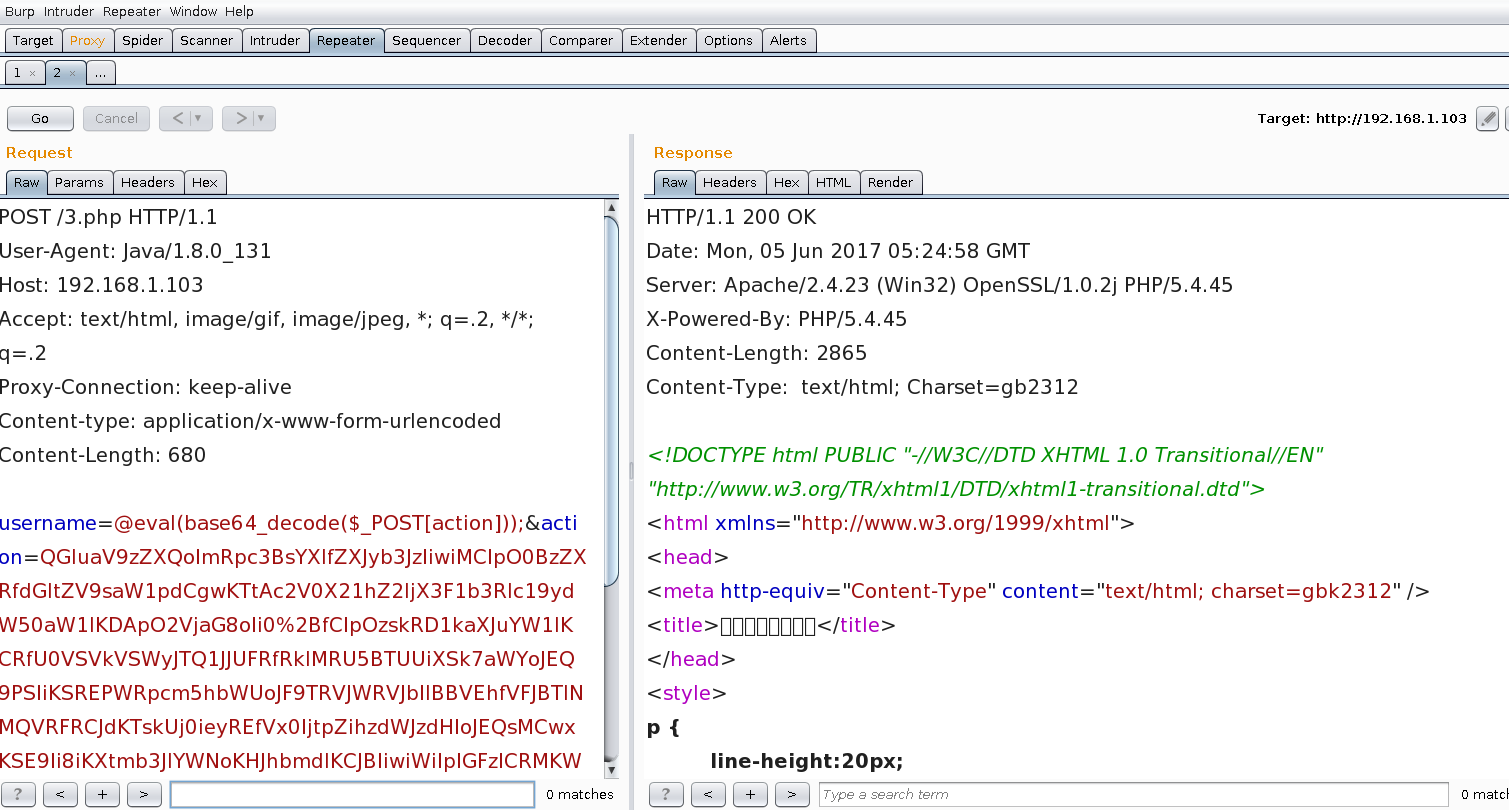Image resolution: width=1509 pixels, height=810 pixels.
Task: Select the Response Raw tab
Action: pyautogui.click(x=675, y=182)
